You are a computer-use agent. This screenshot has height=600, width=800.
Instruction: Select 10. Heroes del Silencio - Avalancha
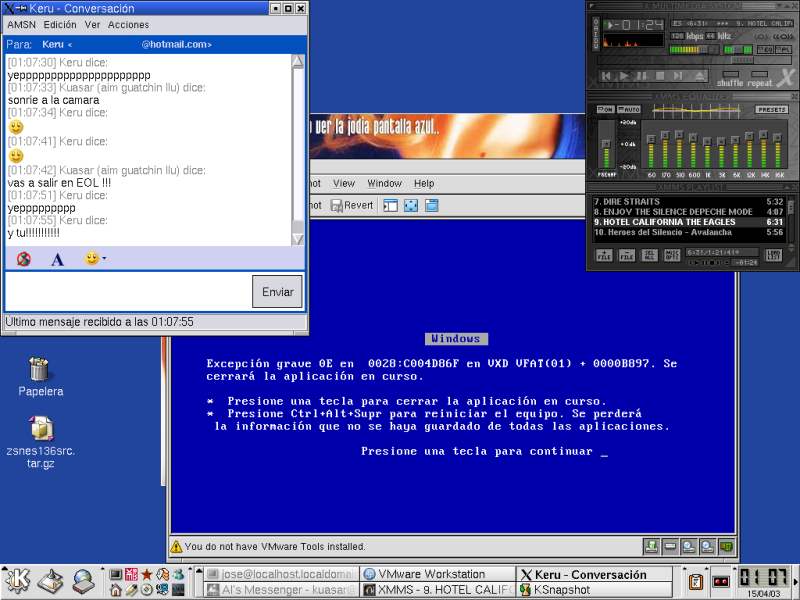coord(688,232)
